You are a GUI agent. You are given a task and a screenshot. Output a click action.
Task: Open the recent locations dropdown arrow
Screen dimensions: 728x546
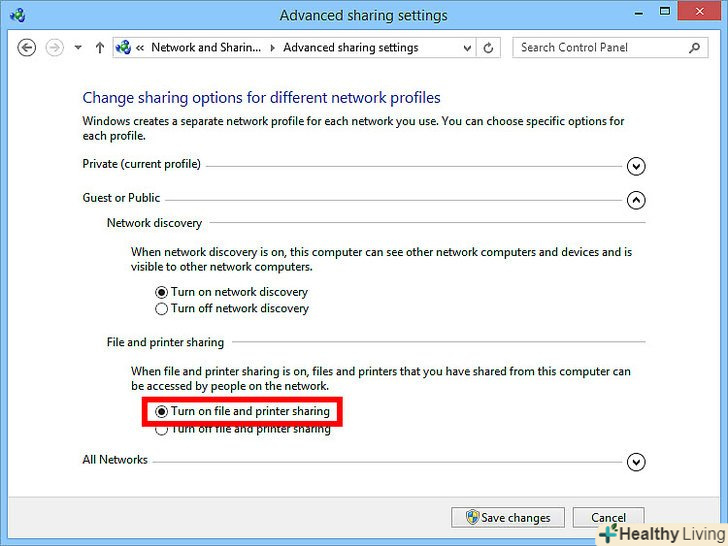coord(78,47)
